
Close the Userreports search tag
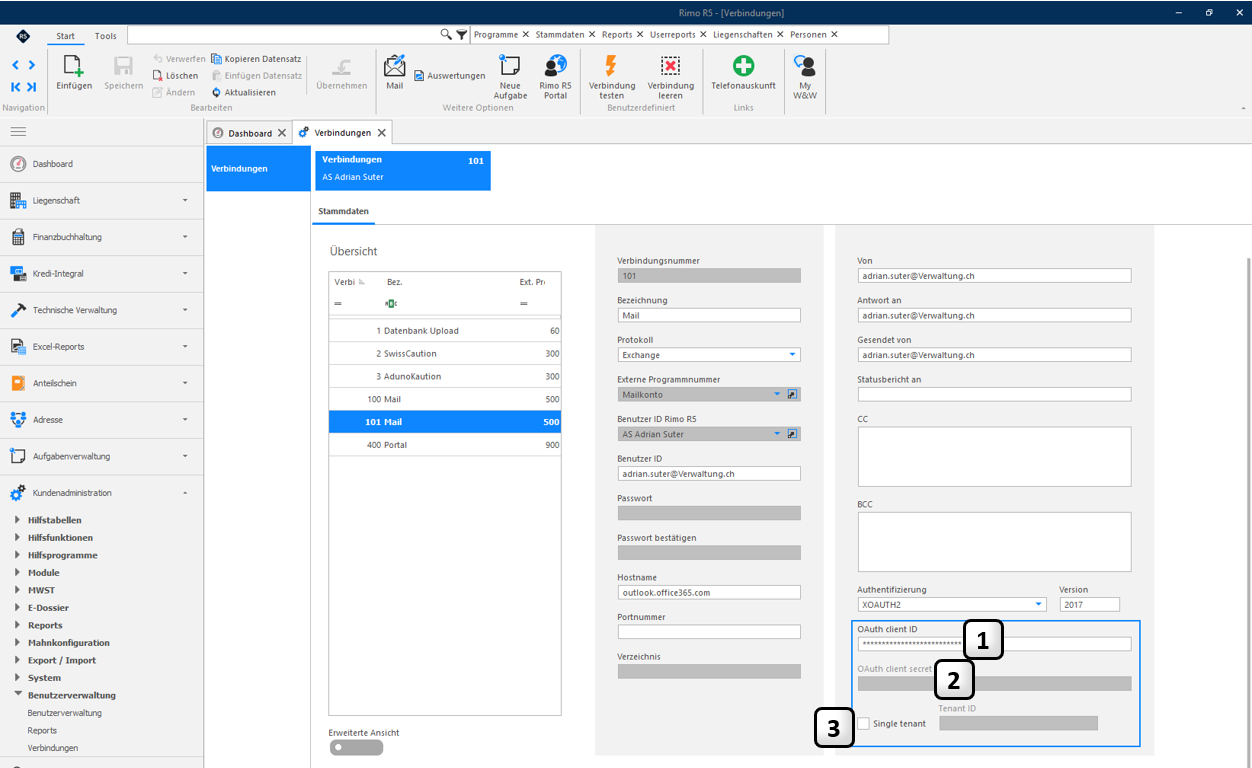(703, 34)
